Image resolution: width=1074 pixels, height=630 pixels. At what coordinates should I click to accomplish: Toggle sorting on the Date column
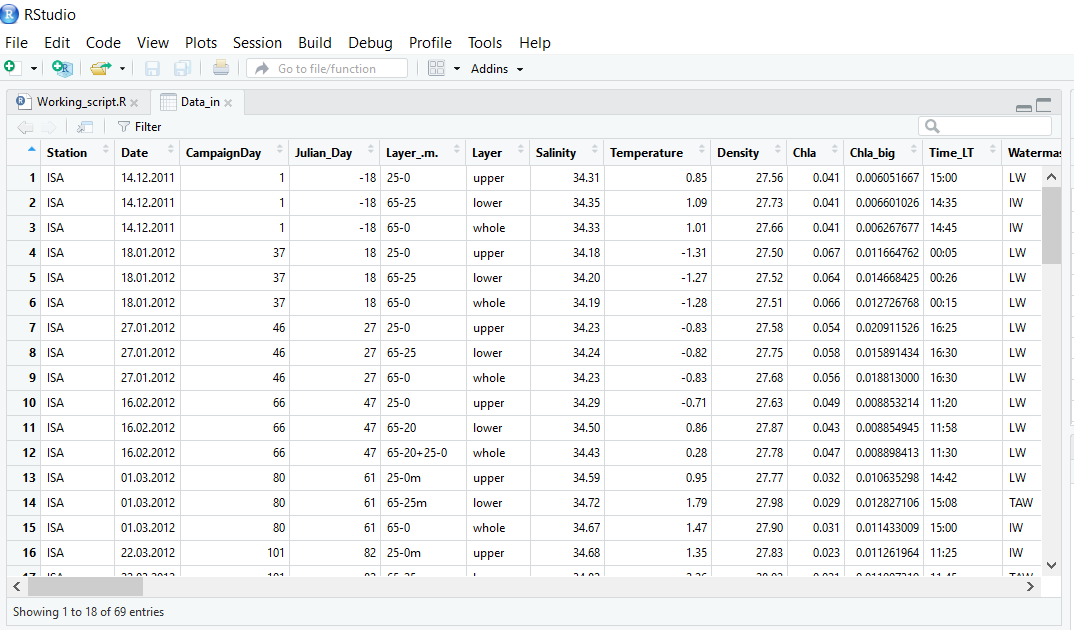pos(138,152)
